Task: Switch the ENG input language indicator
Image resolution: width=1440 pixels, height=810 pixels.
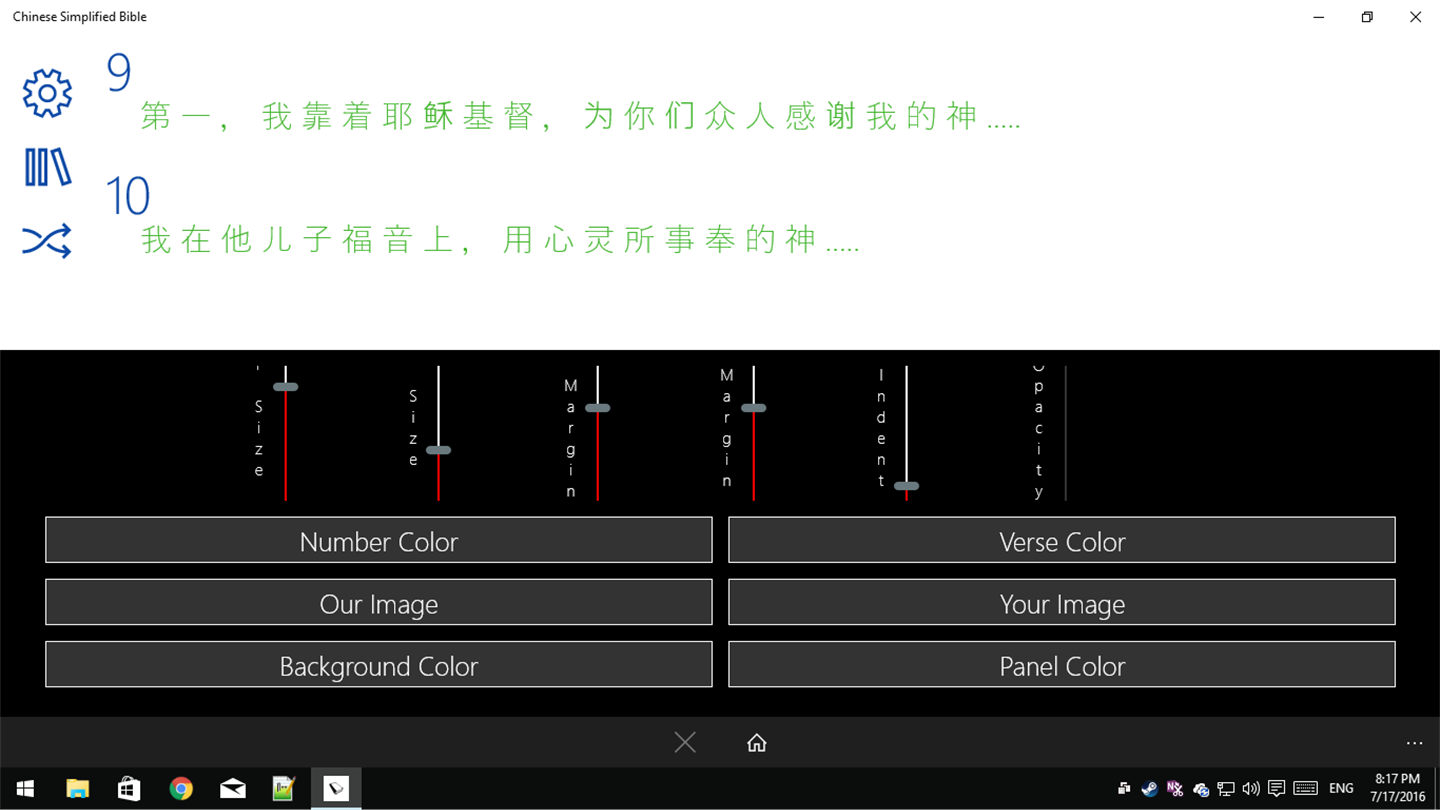Action: pyautogui.click(x=1341, y=789)
